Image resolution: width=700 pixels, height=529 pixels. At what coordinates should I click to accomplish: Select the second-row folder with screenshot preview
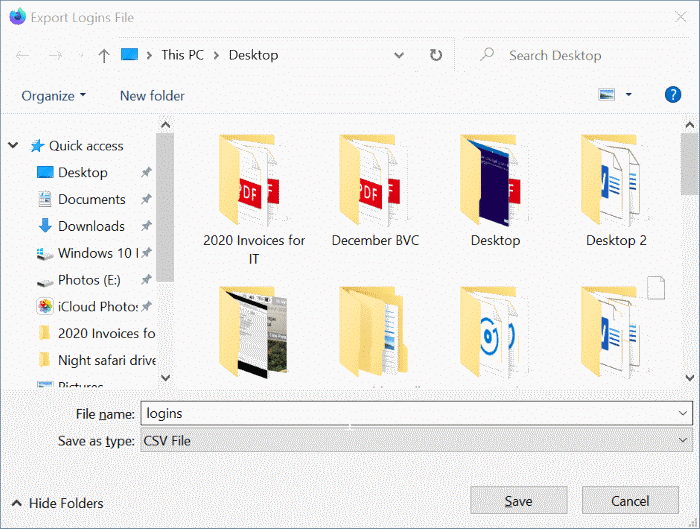click(x=254, y=332)
